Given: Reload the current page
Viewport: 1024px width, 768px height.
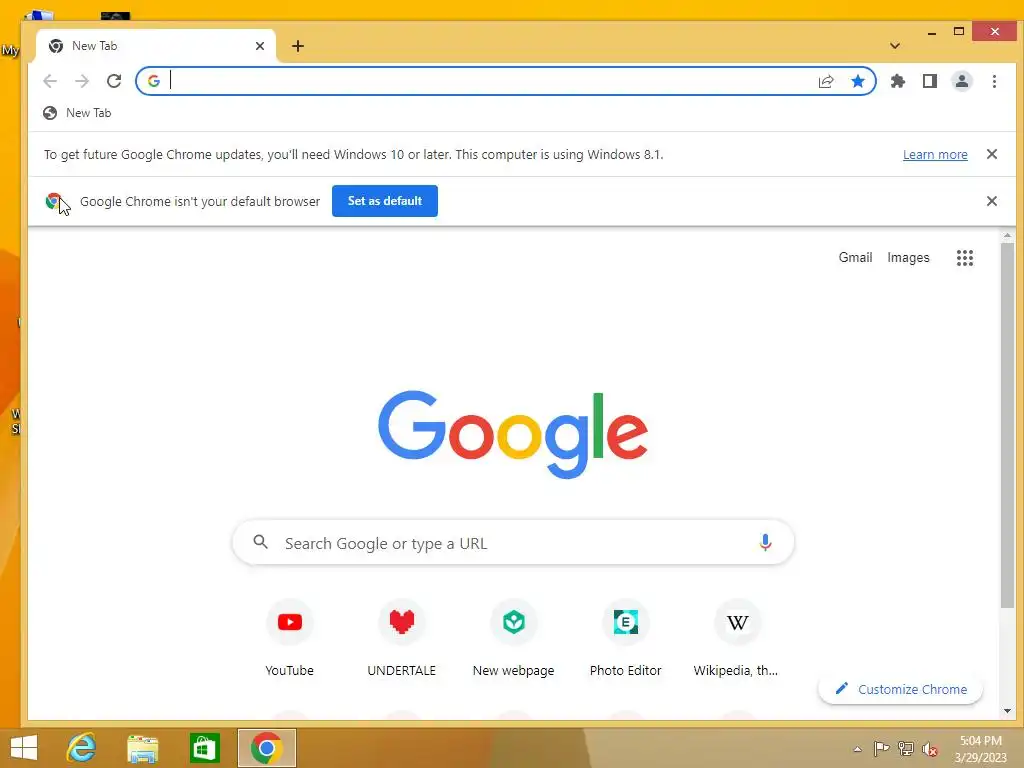Looking at the screenshot, I should pyautogui.click(x=114, y=81).
